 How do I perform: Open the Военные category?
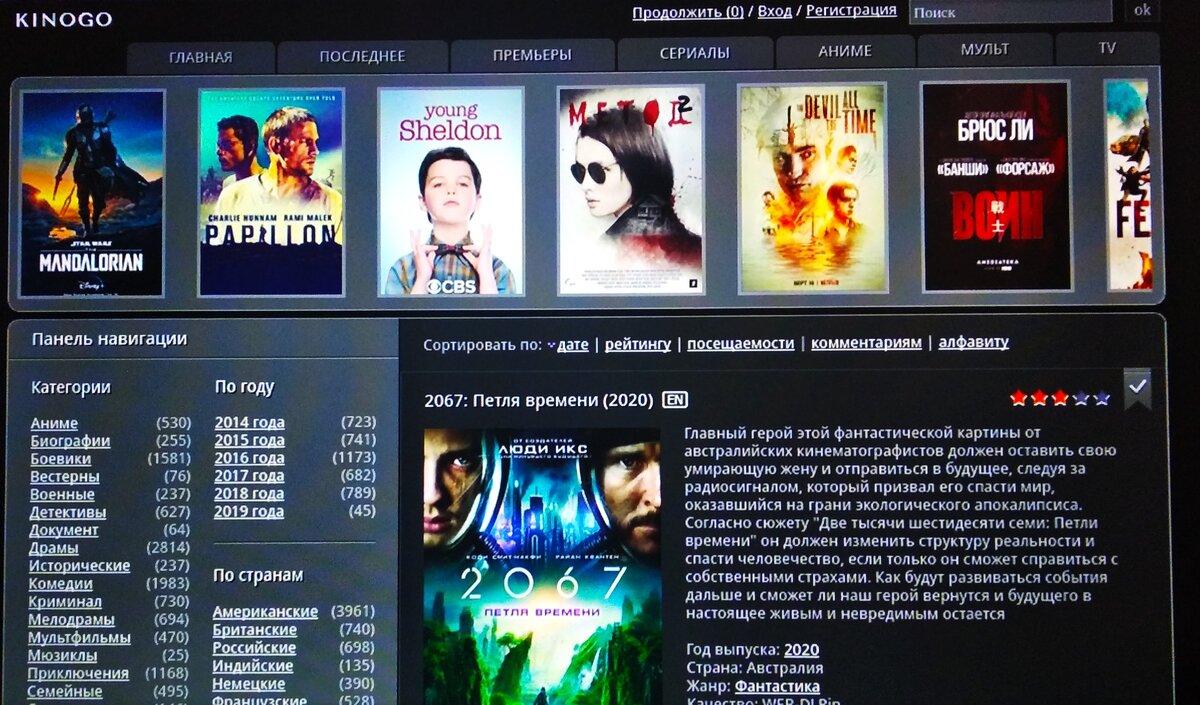pos(62,495)
